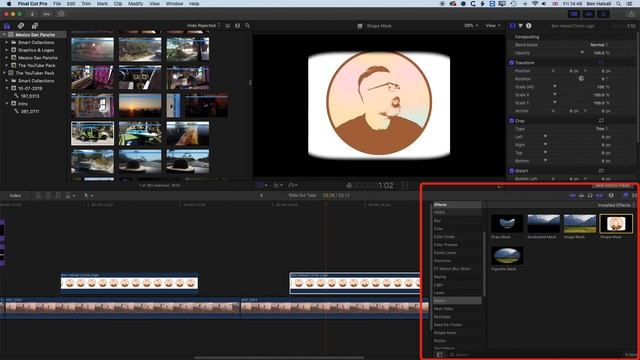The height and width of the screenshot is (360, 640).
Task: Open the viewer transform tool icon
Action: tap(260, 185)
